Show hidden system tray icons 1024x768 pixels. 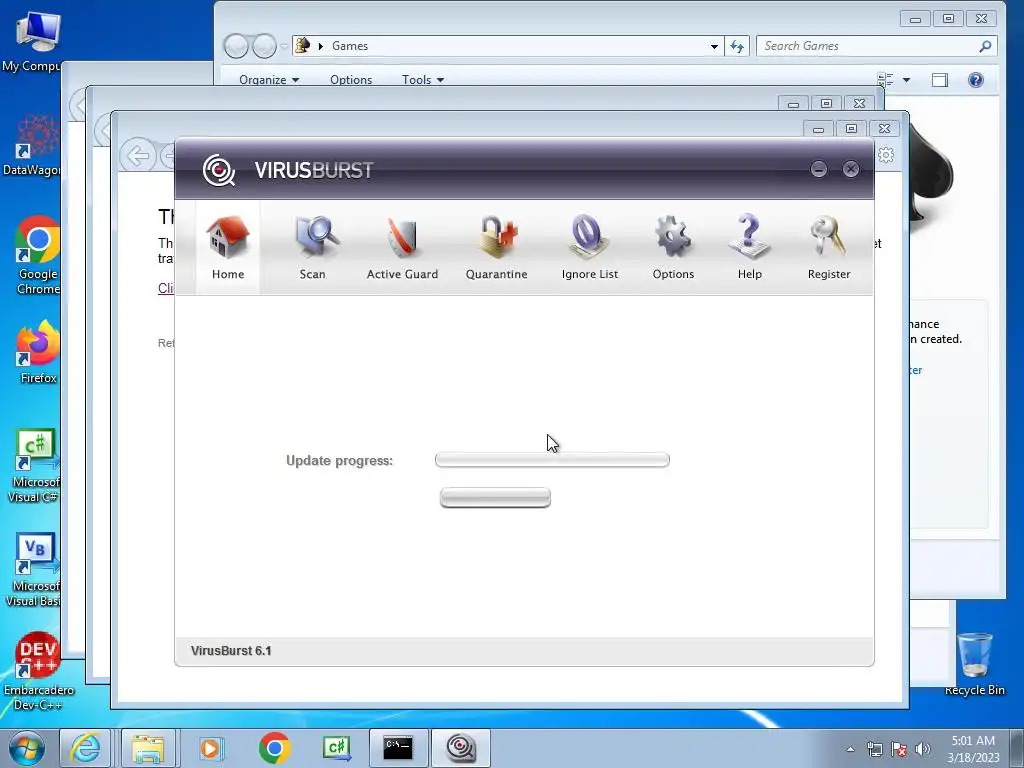pyautogui.click(x=850, y=749)
